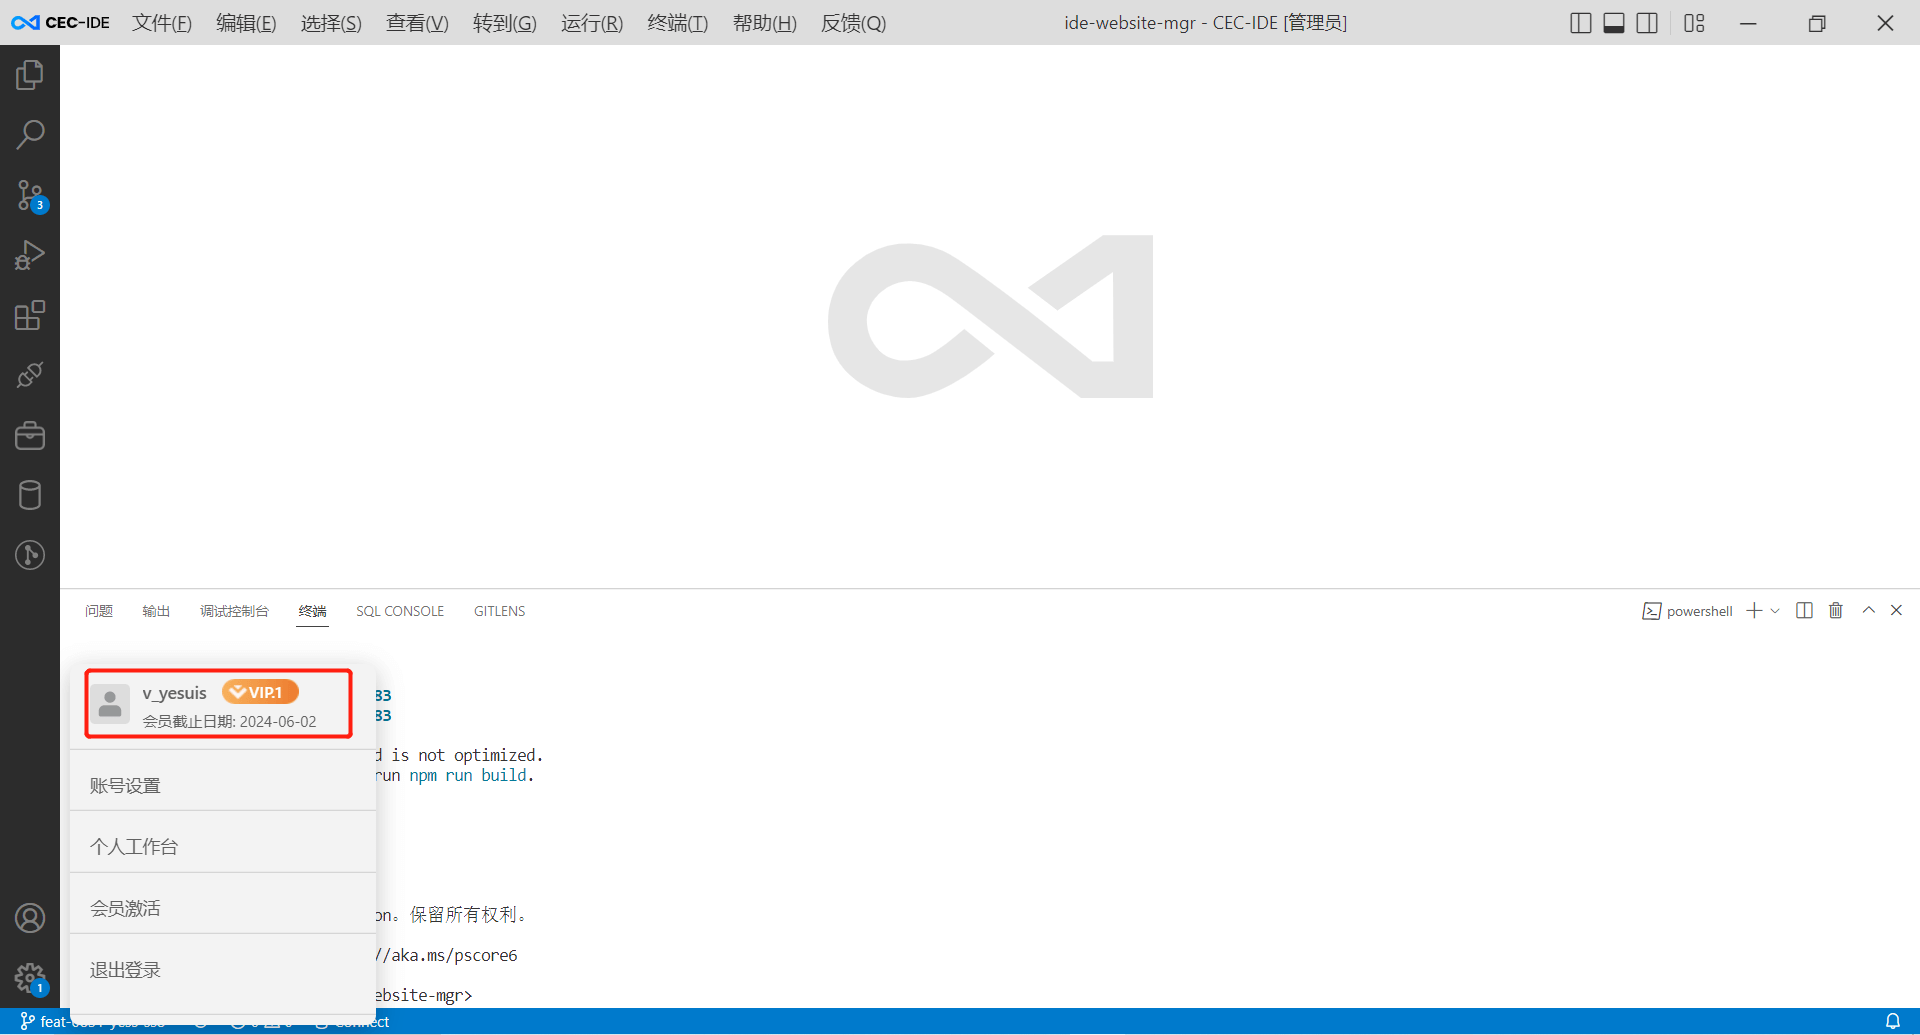Select the Run and Debug icon
This screenshot has width=1920, height=1035.
pyautogui.click(x=30, y=255)
